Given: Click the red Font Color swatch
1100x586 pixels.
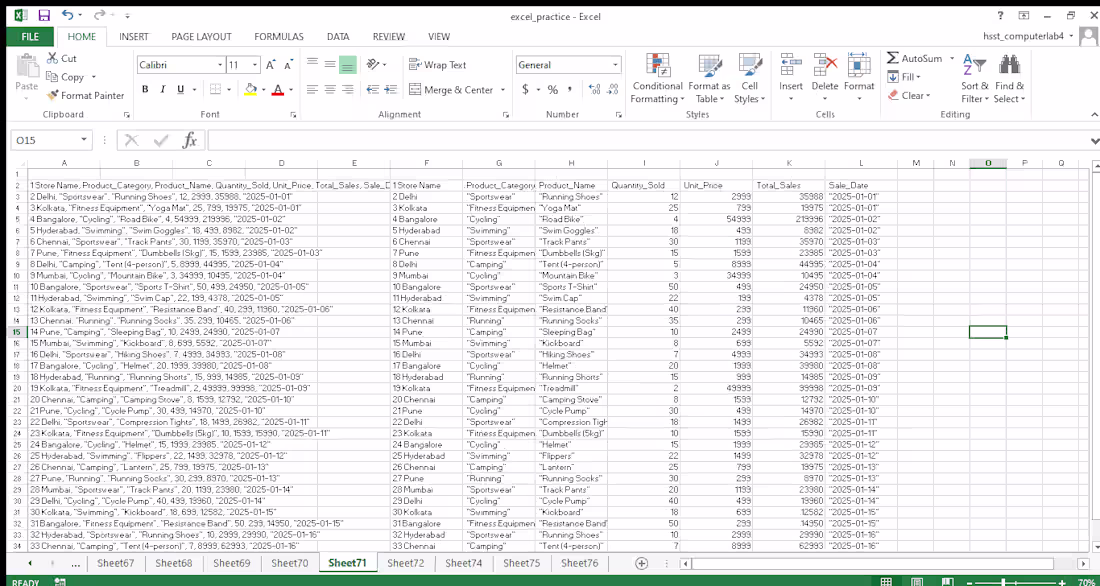Looking at the screenshot, I should pyautogui.click(x=278, y=89).
